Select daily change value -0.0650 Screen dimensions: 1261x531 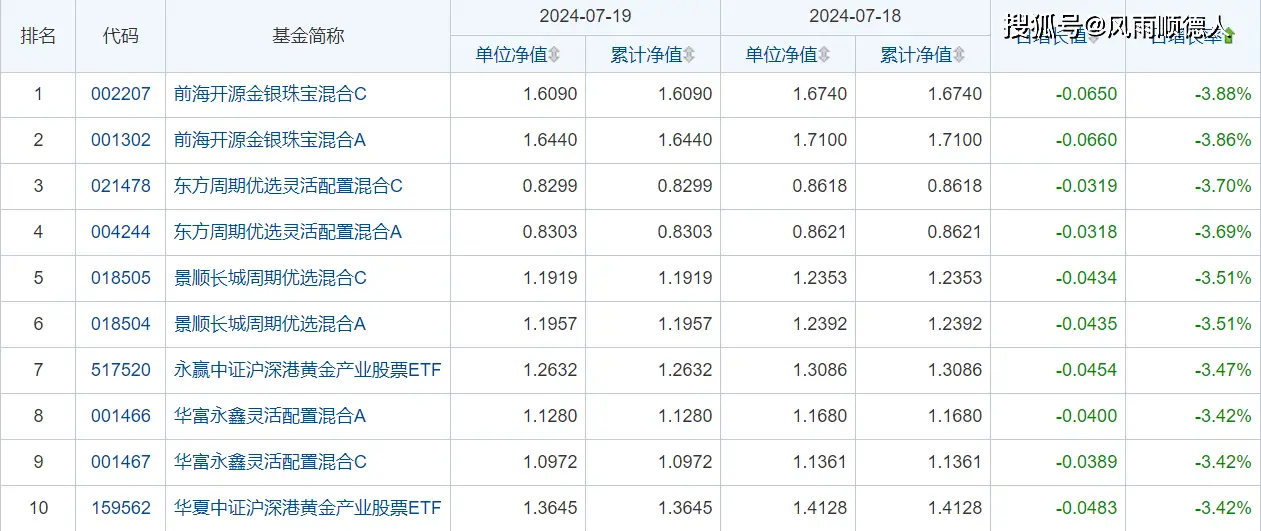tap(1087, 95)
